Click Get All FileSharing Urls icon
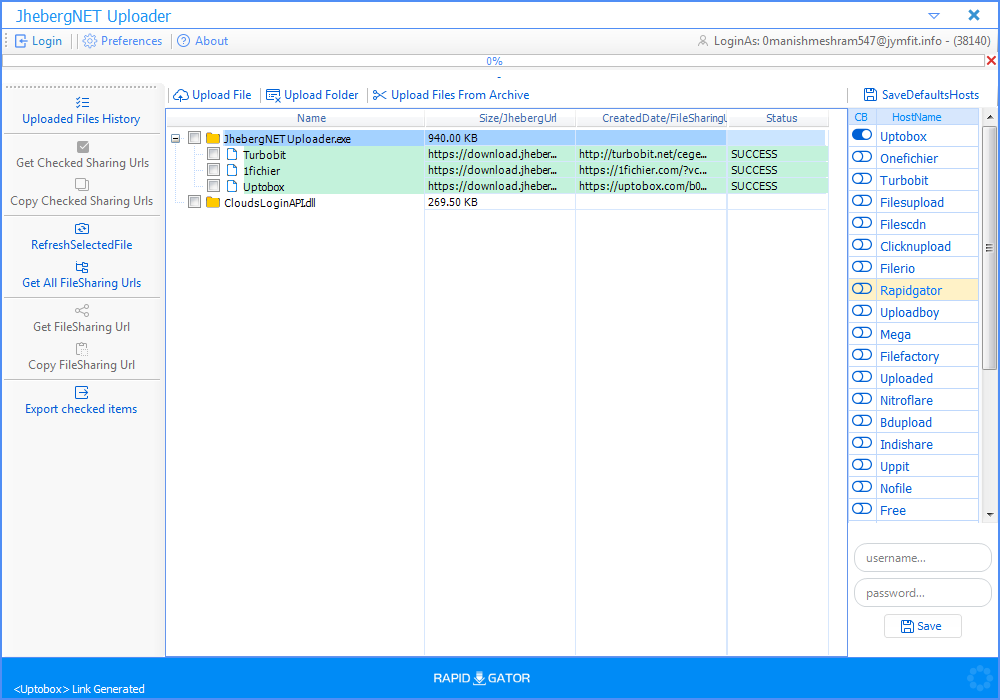Viewport: 1000px width, 700px height. tap(82, 266)
